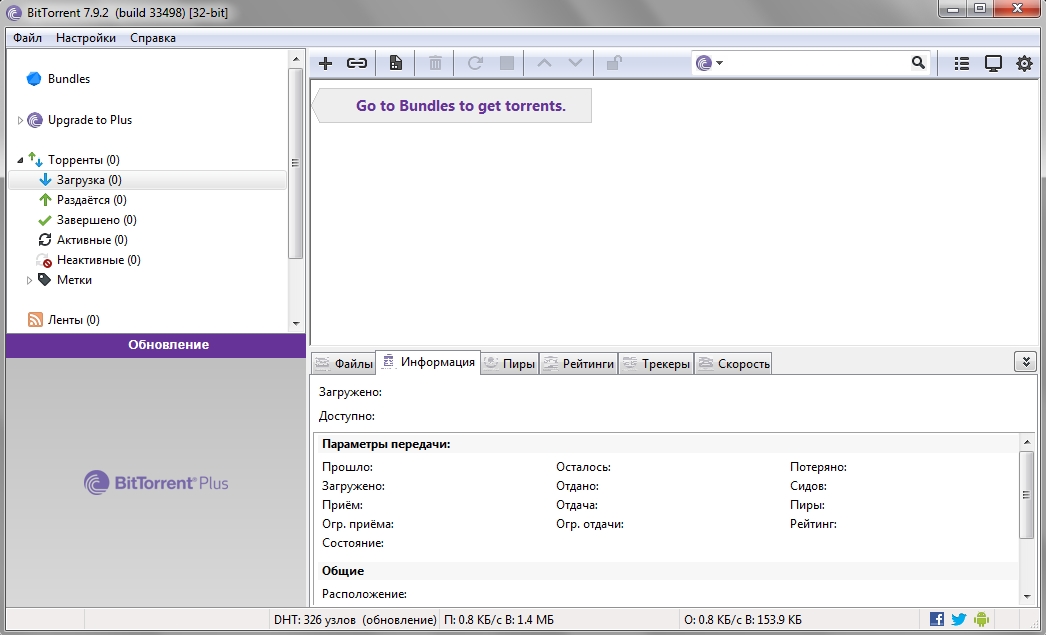Click sidebar scrollbar down arrow

tap(296, 324)
